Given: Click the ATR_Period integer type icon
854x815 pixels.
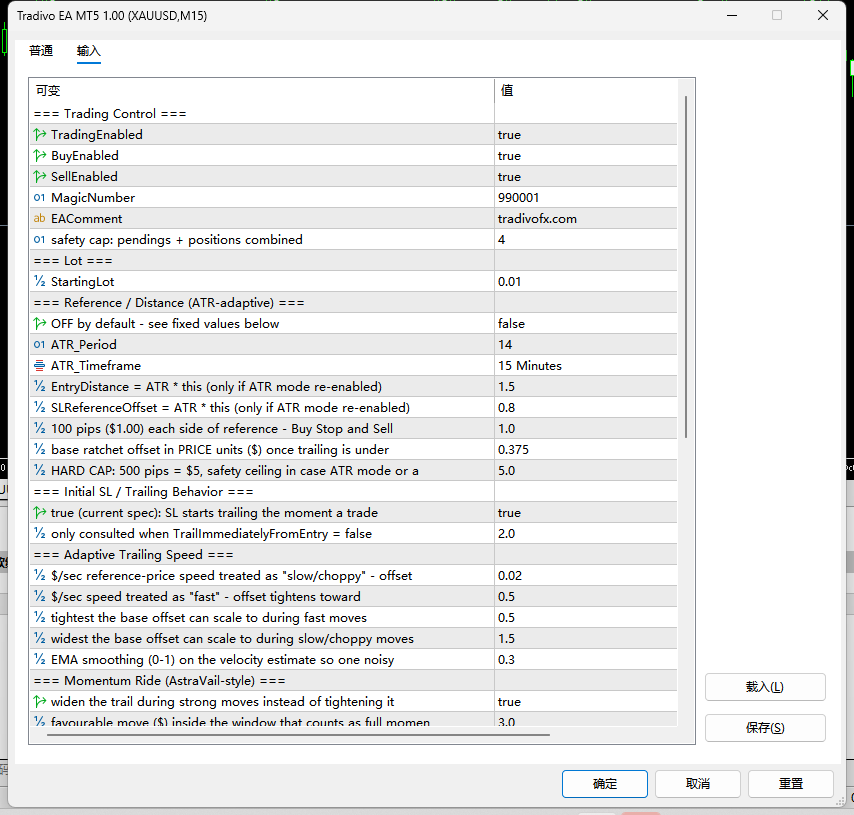Looking at the screenshot, I should (39, 344).
